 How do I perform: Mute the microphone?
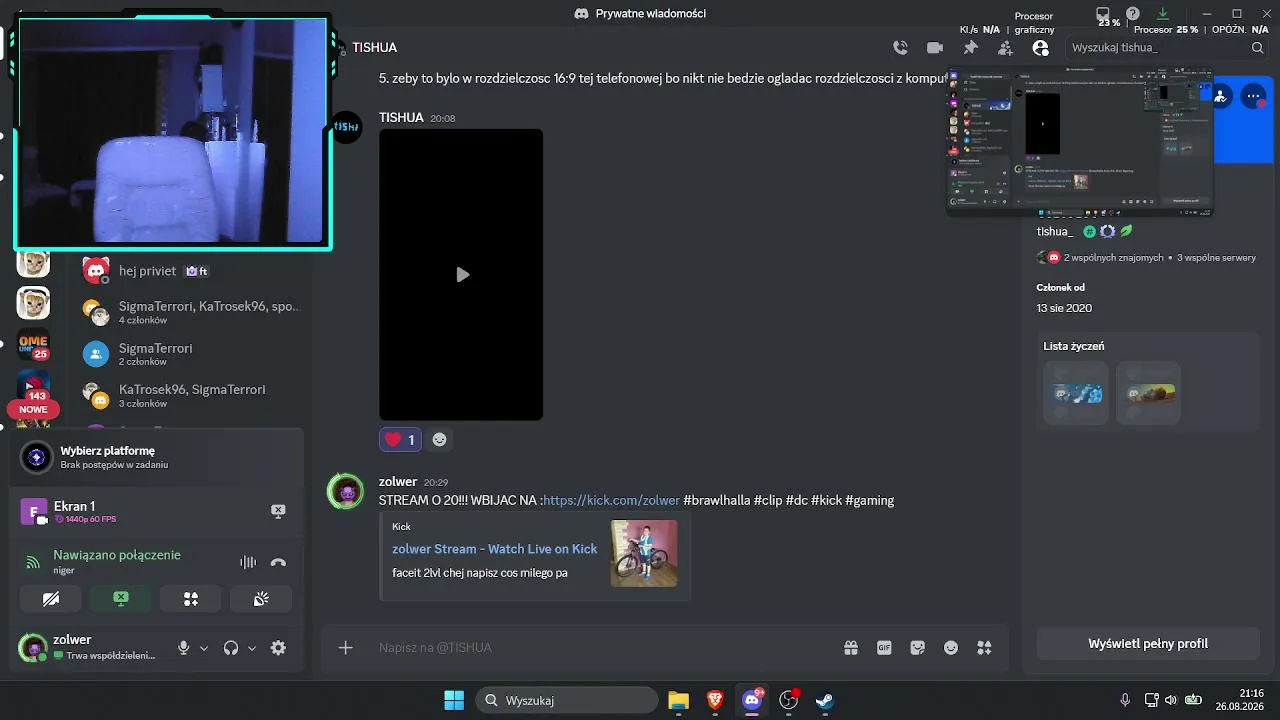coord(183,648)
